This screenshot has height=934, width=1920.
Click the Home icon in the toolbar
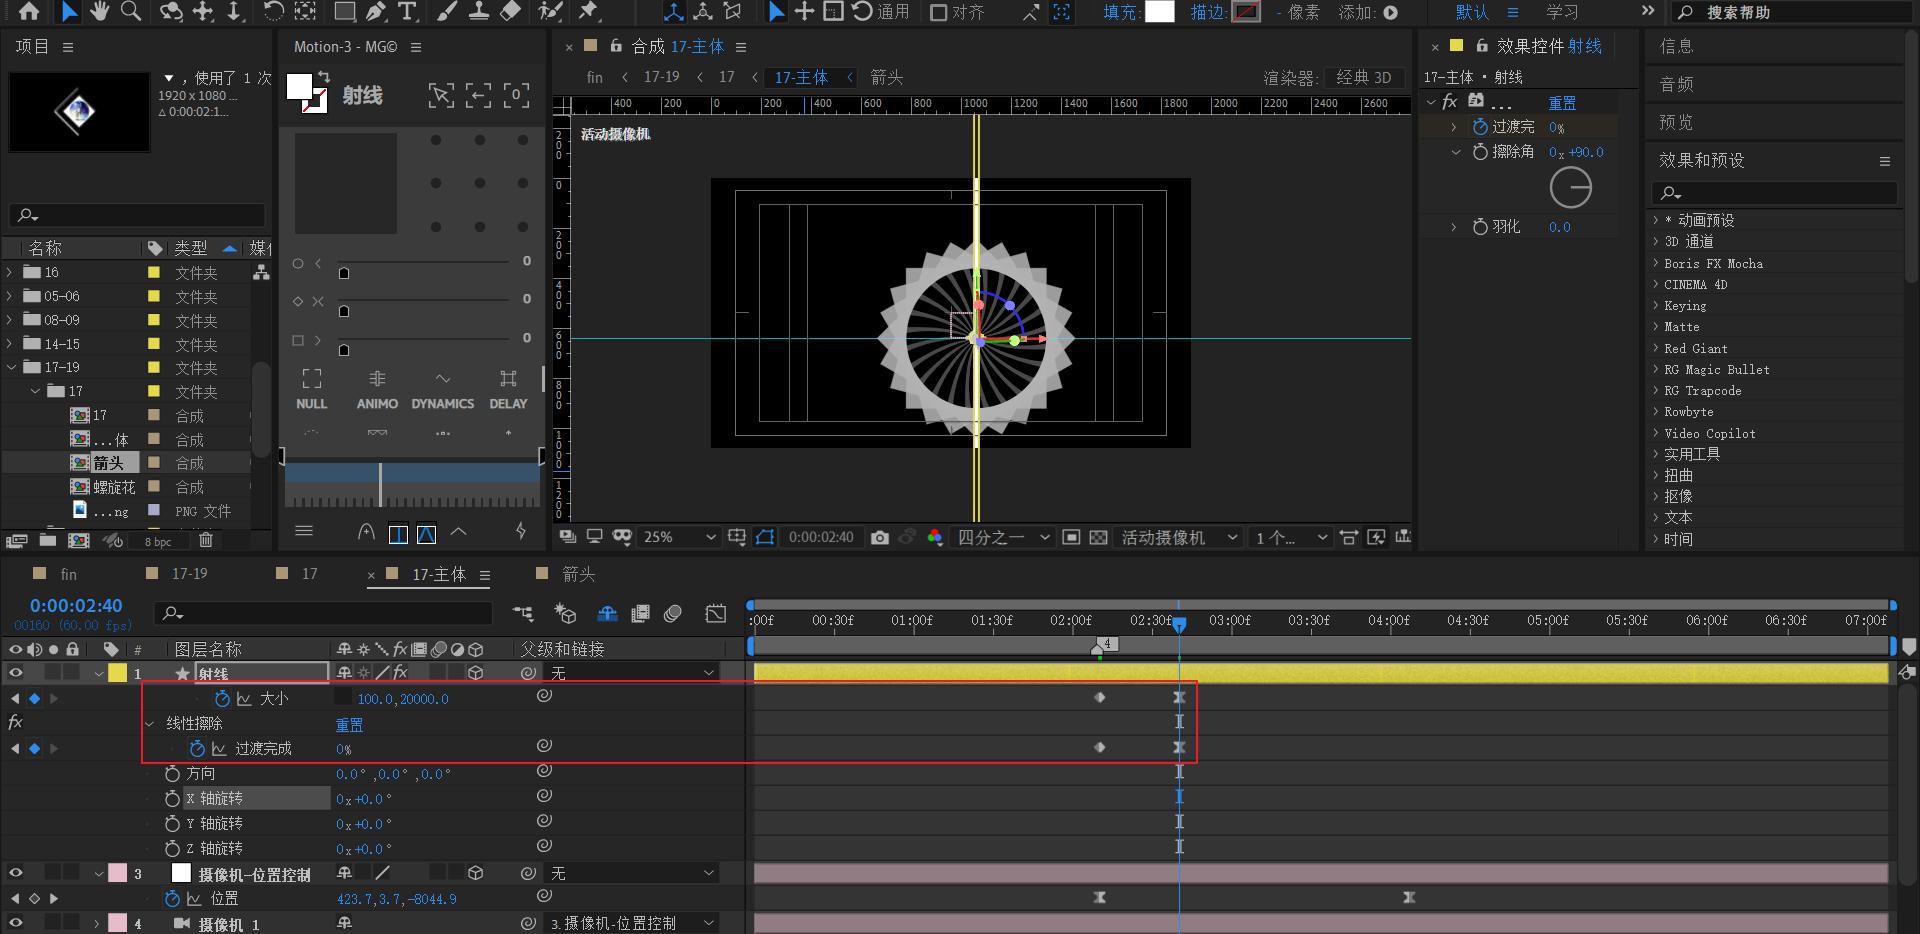click(x=29, y=11)
